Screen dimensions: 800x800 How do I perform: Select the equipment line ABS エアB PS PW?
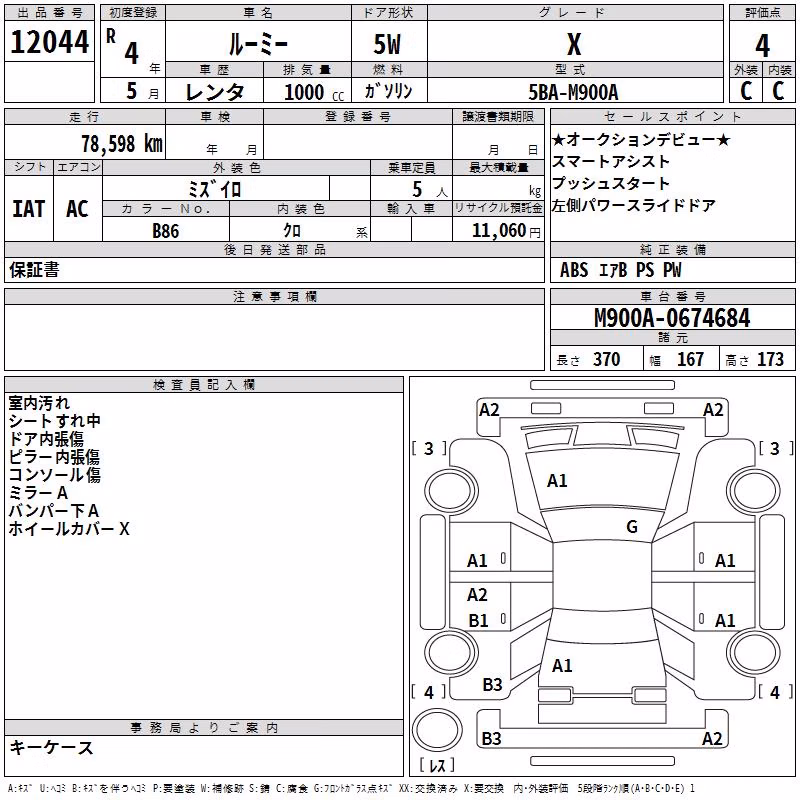(620, 270)
